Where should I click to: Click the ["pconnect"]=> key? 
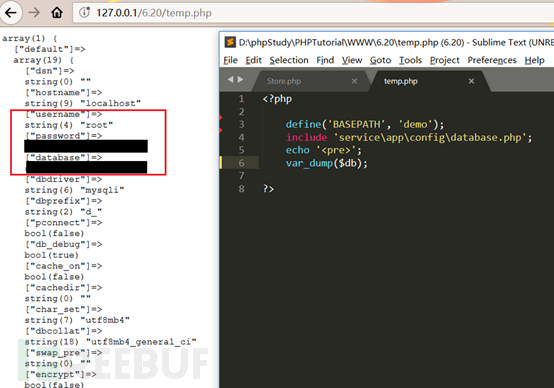(64, 223)
